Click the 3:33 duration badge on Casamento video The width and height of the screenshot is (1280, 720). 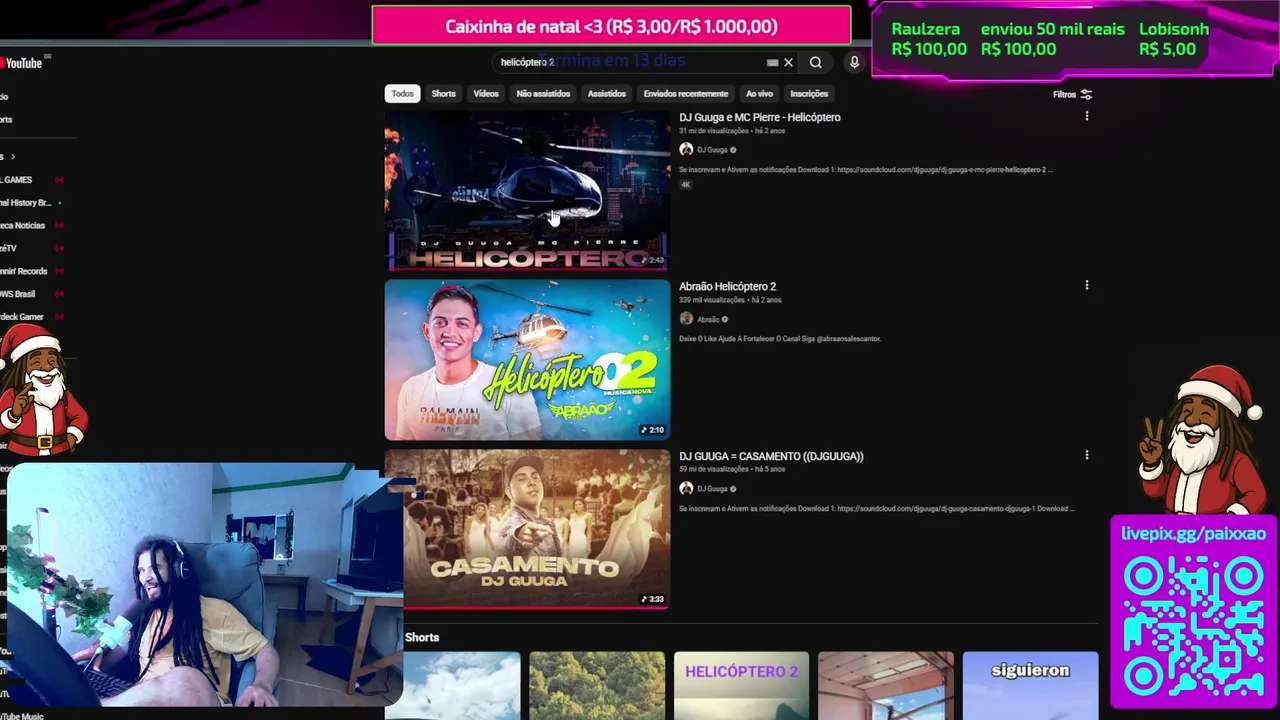tap(653, 599)
